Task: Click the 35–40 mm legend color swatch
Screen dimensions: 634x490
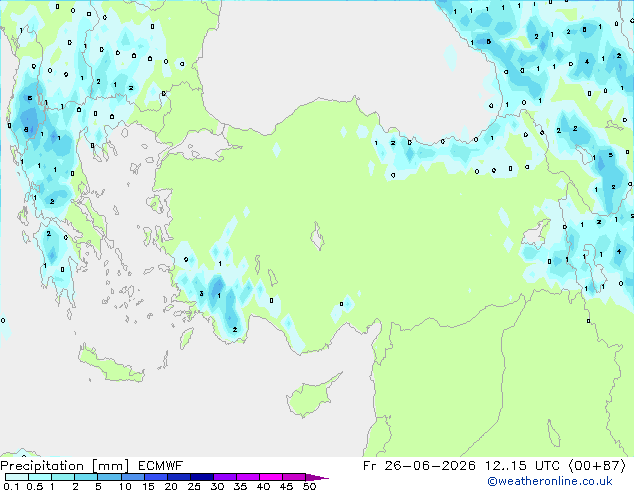Action: point(247,477)
